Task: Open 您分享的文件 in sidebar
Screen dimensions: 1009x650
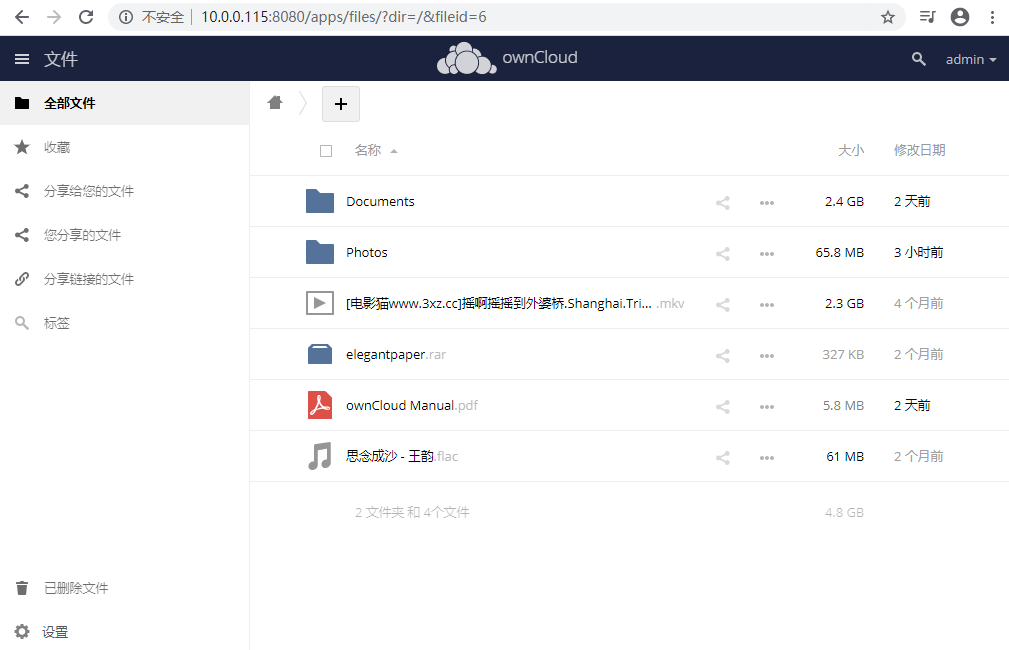Action: (124, 235)
